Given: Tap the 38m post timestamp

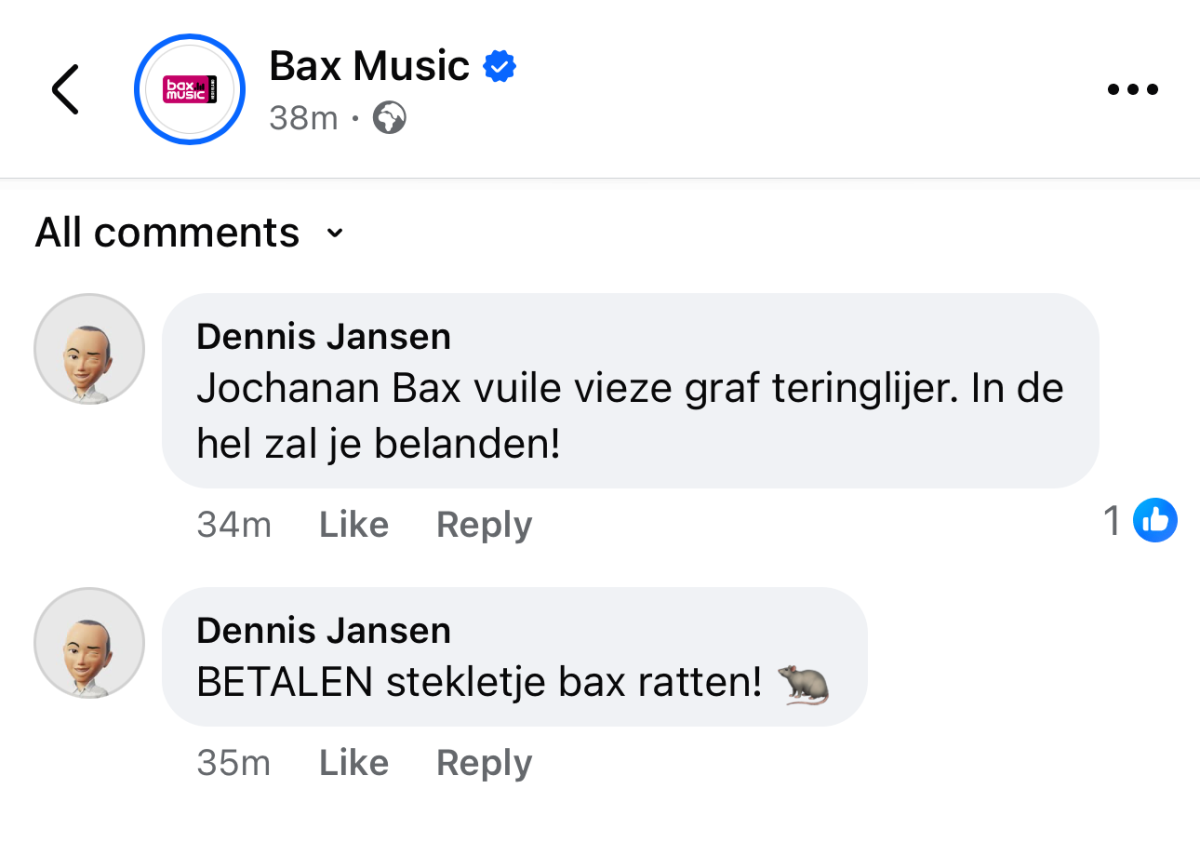Looking at the screenshot, I should point(303,119).
